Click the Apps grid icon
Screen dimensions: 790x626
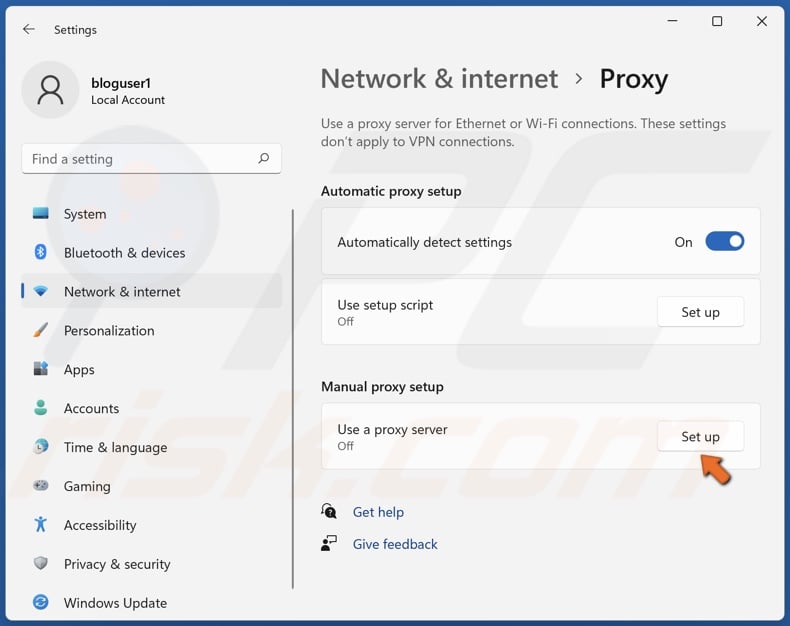click(x=41, y=369)
